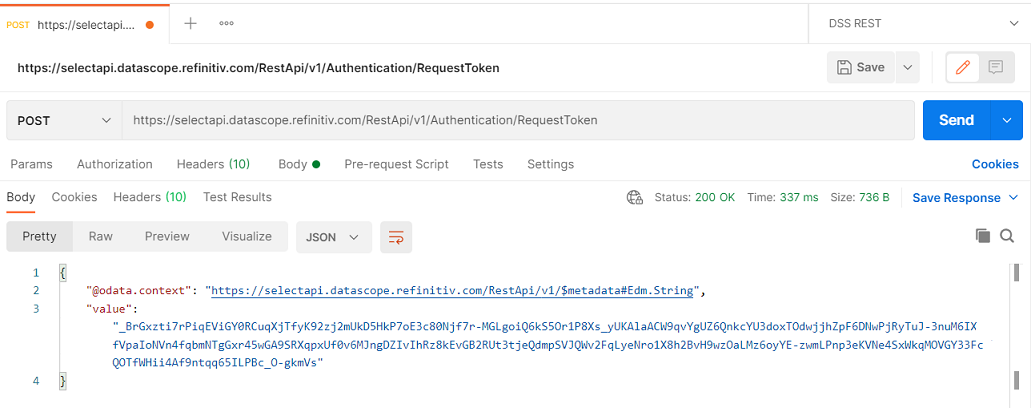The height and width of the screenshot is (408, 1031).
Task: Open the Cookies link
Action: pyautogui.click(x=995, y=164)
